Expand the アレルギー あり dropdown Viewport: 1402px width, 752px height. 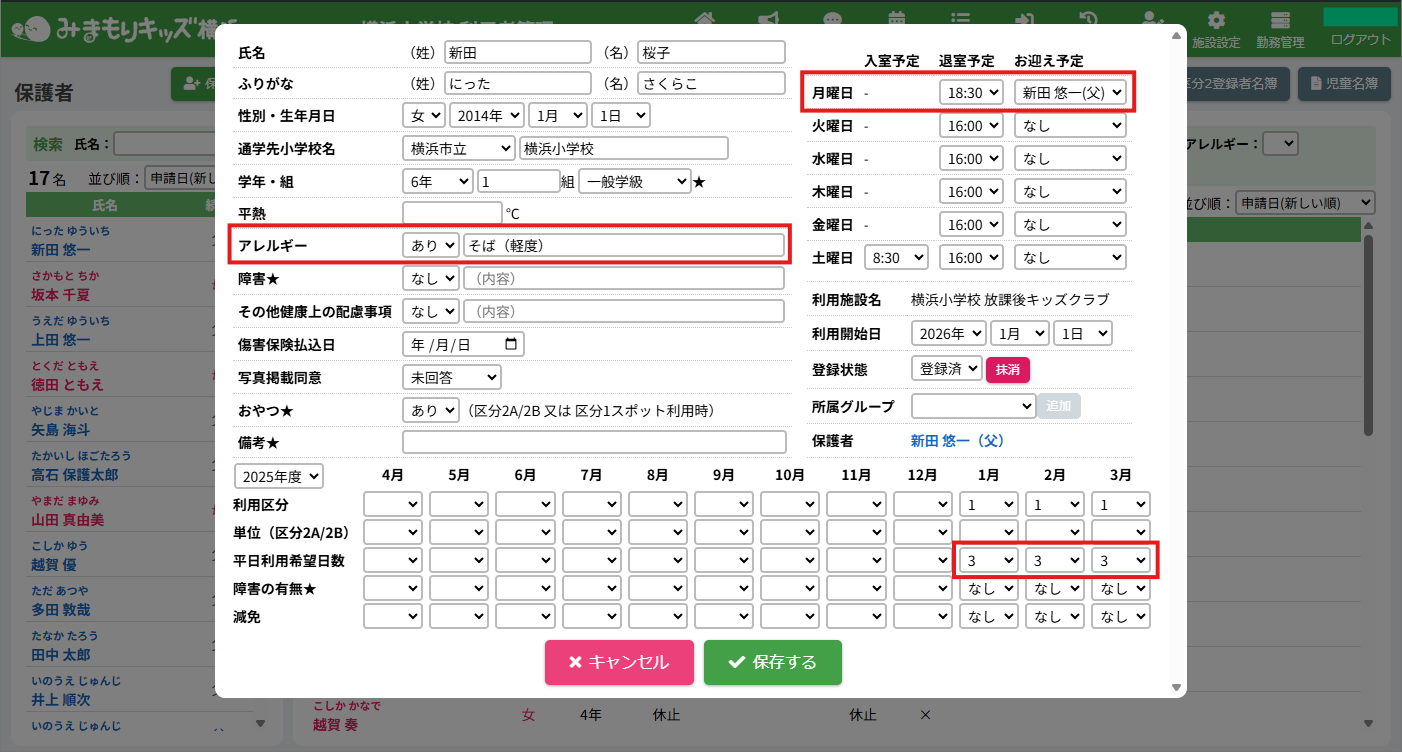[x=431, y=245]
